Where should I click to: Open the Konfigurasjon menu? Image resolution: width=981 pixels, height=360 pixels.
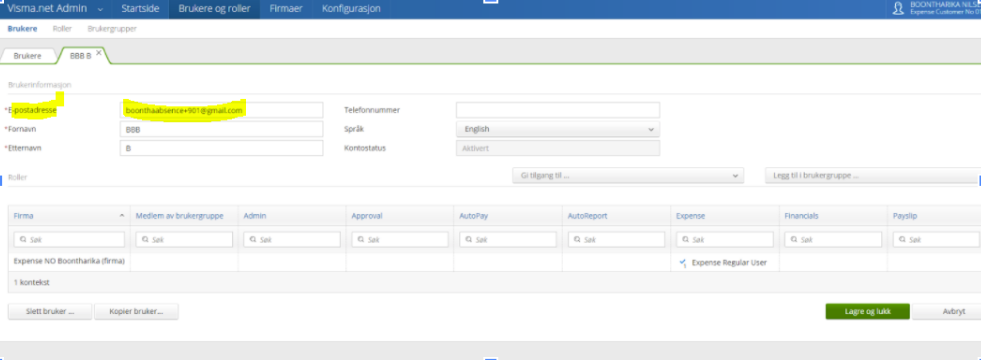coord(351,9)
